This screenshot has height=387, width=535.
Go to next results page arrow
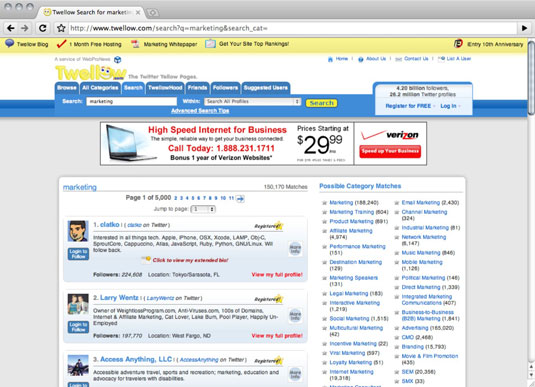coord(240,199)
